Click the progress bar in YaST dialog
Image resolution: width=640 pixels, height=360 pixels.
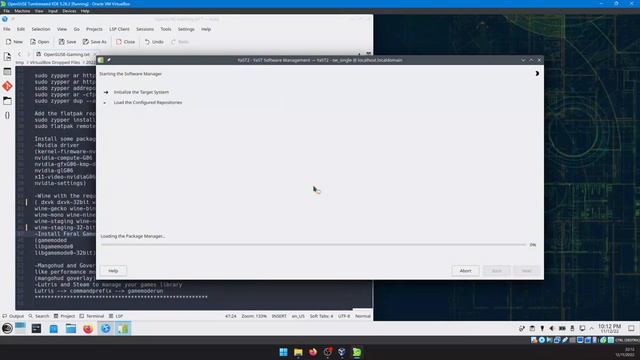coord(313,245)
